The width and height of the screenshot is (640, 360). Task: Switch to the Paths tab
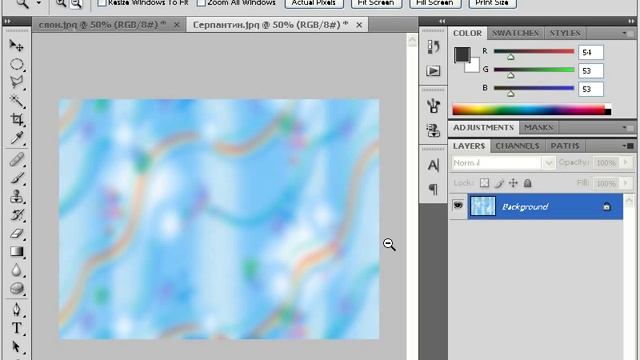tap(565, 146)
